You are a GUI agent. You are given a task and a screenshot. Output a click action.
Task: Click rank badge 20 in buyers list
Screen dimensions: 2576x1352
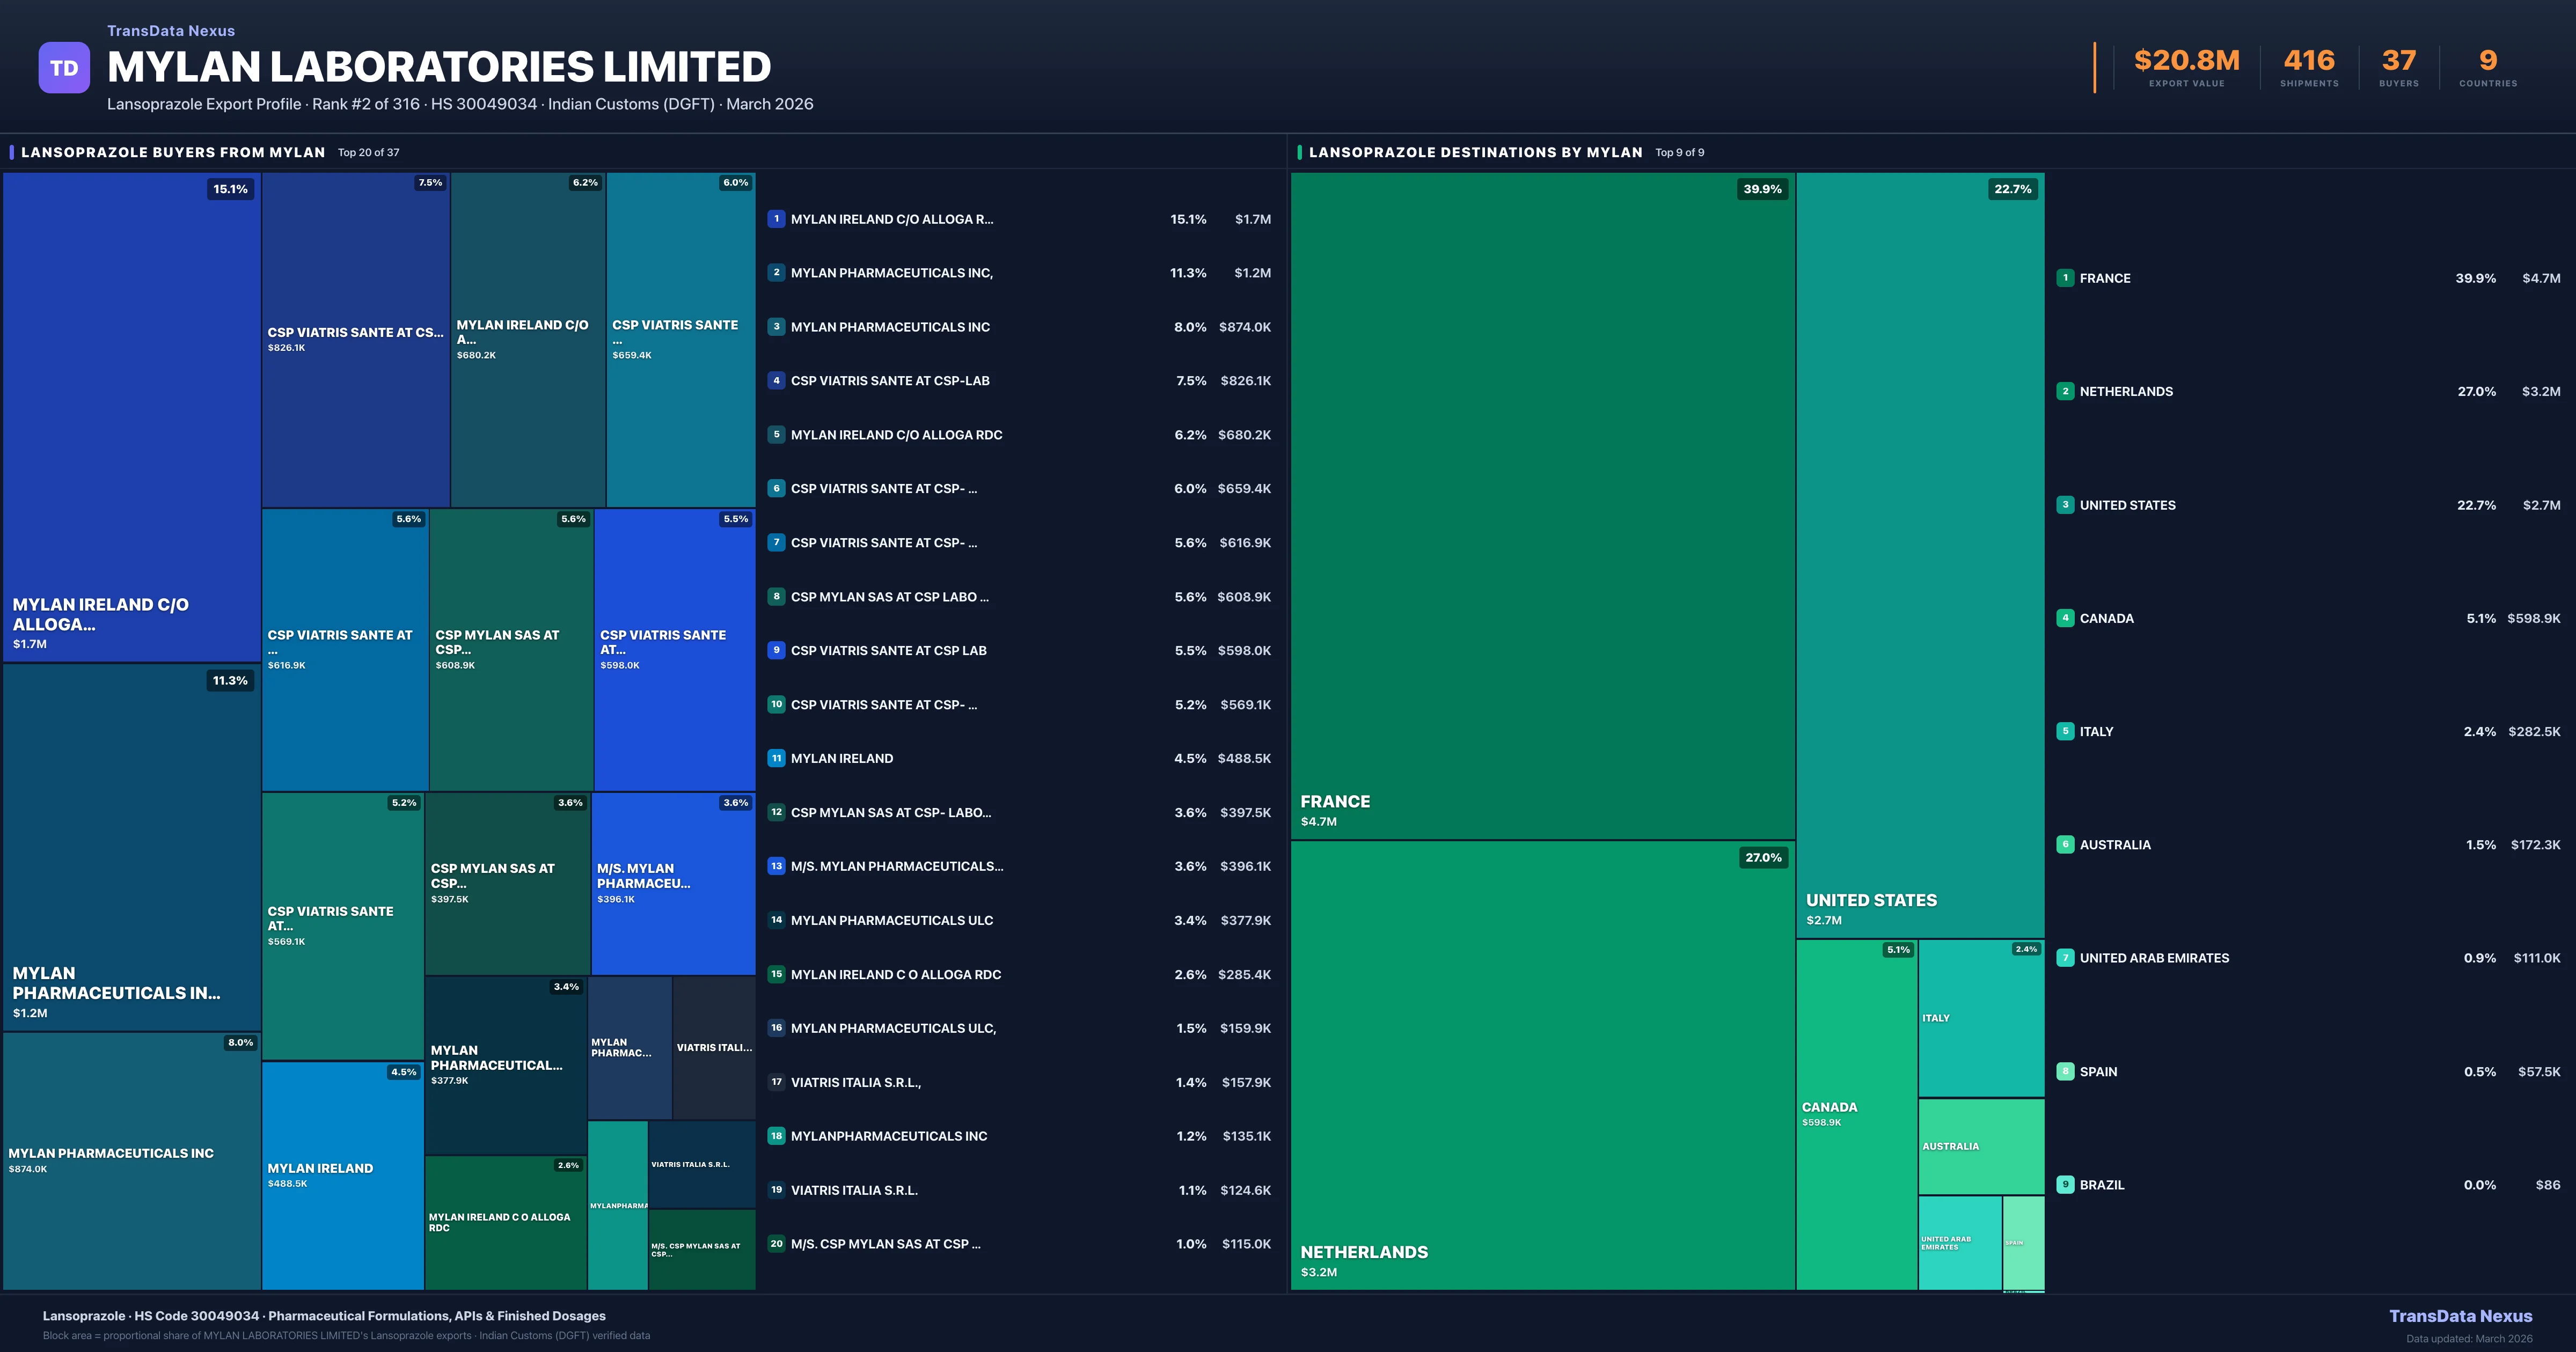776,1244
